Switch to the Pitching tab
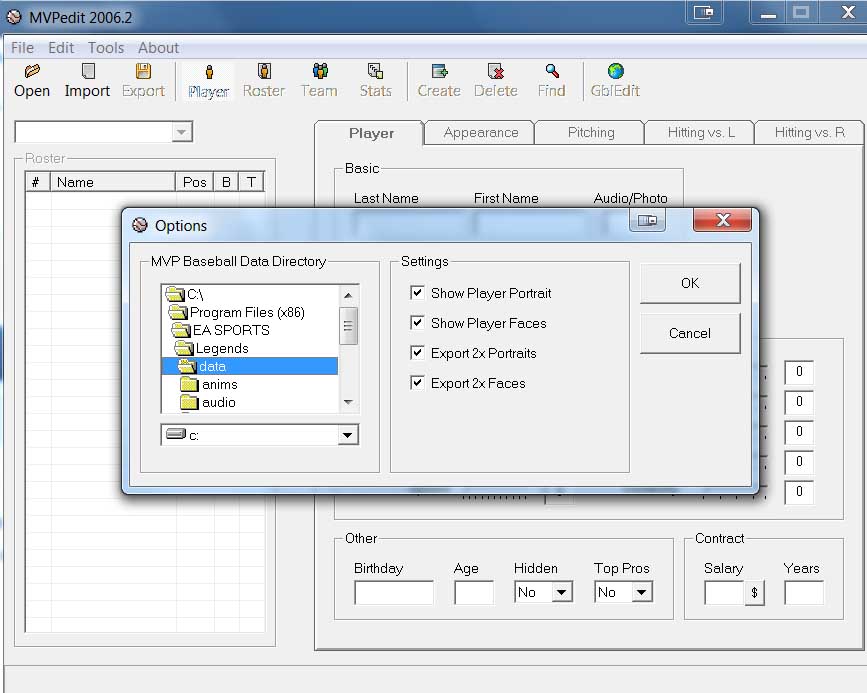 coord(591,133)
